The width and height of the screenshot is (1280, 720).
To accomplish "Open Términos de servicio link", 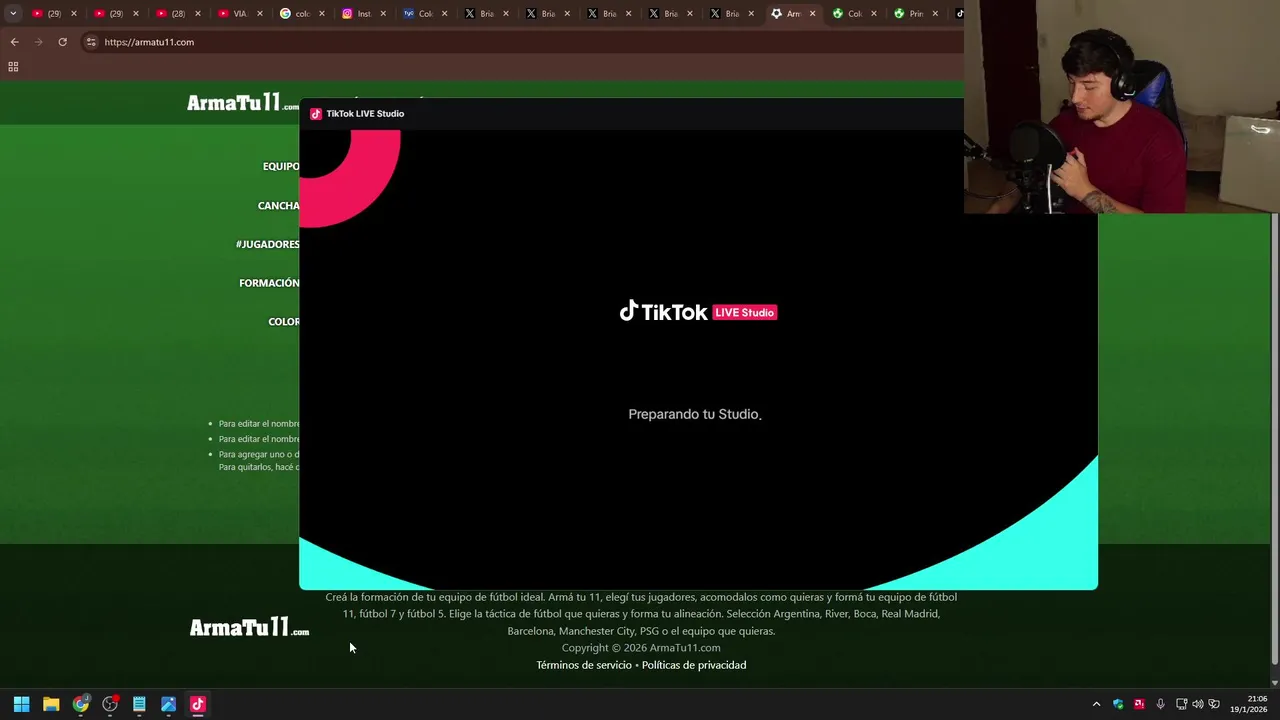I will 584,665.
